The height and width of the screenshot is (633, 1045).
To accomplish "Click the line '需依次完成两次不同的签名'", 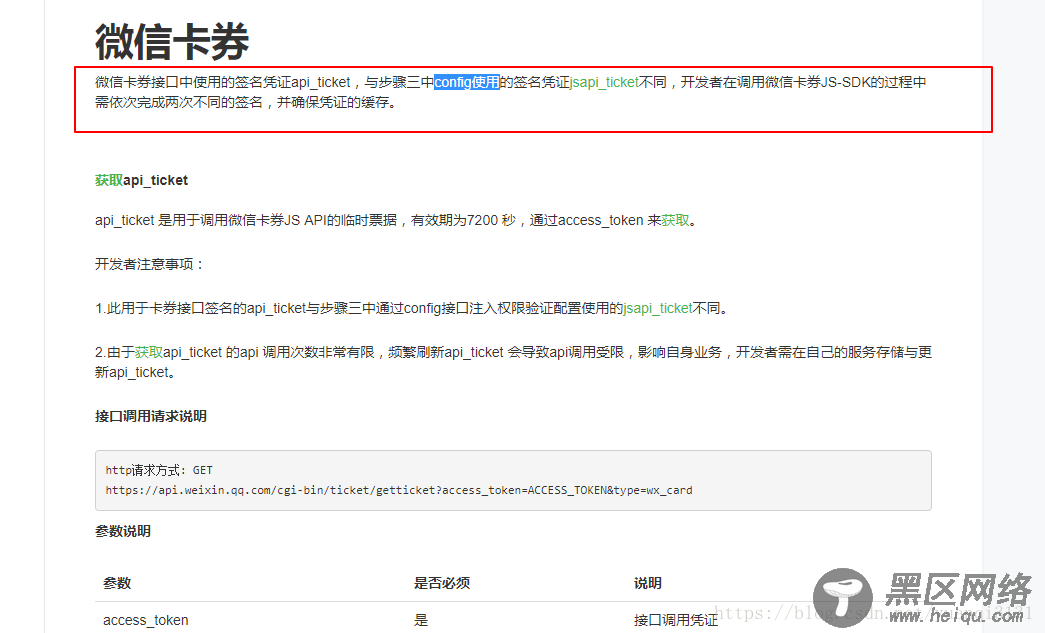I will coord(245,103).
